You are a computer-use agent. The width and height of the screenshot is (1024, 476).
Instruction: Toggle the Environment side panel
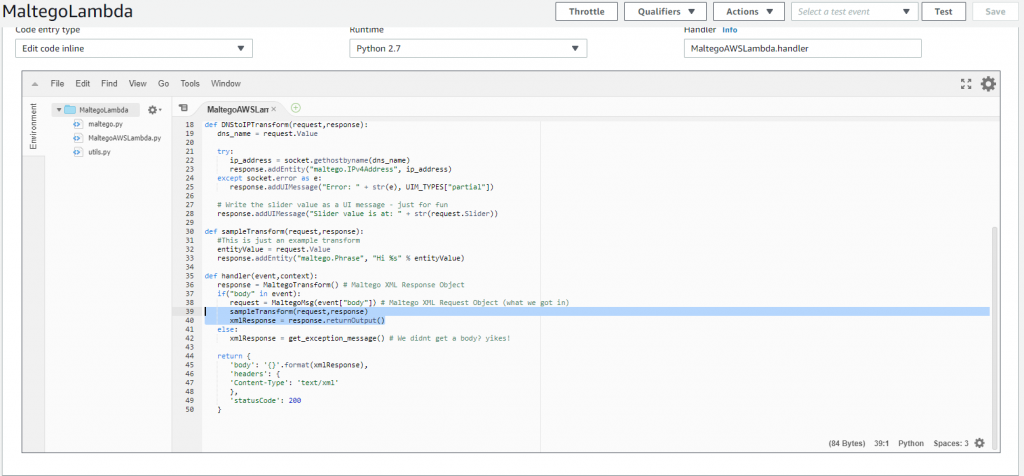tap(33, 126)
